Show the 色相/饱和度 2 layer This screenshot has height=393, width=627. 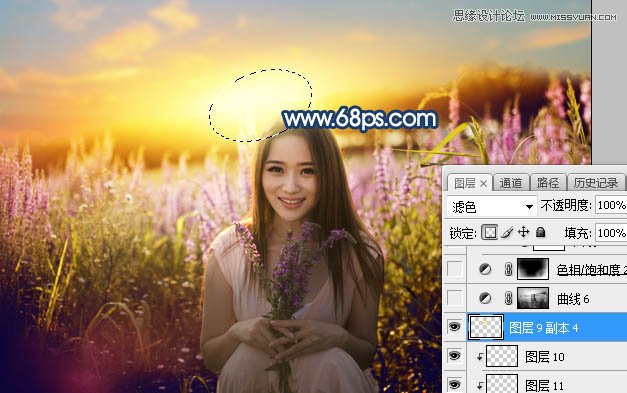coord(454,269)
